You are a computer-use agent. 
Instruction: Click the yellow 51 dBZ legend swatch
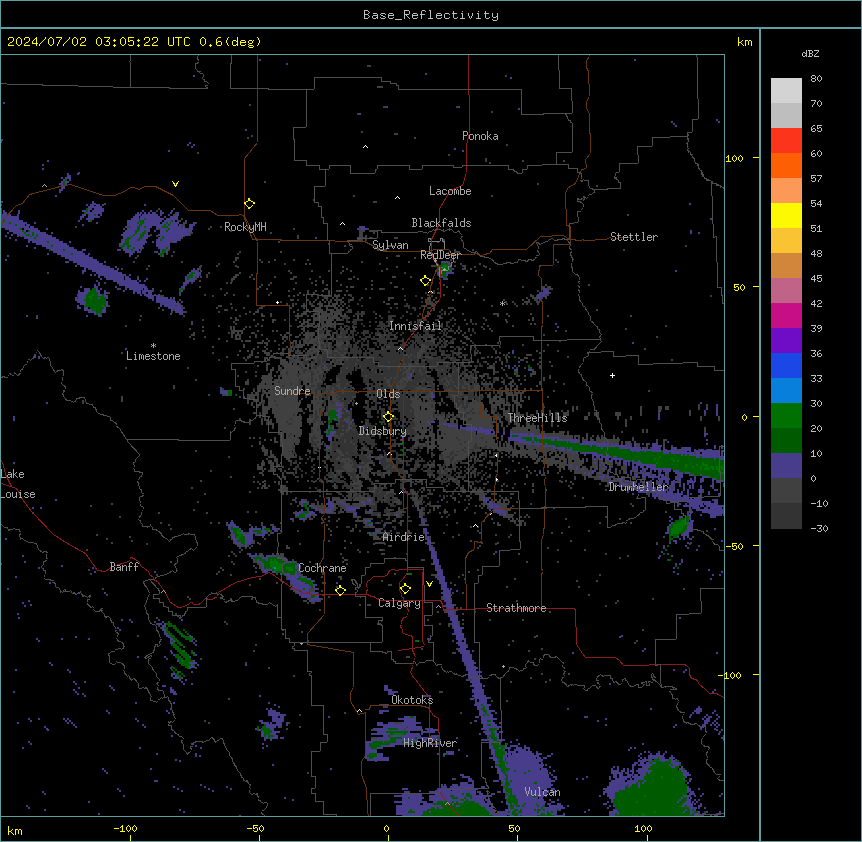pyautogui.click(x=786, y=215)
